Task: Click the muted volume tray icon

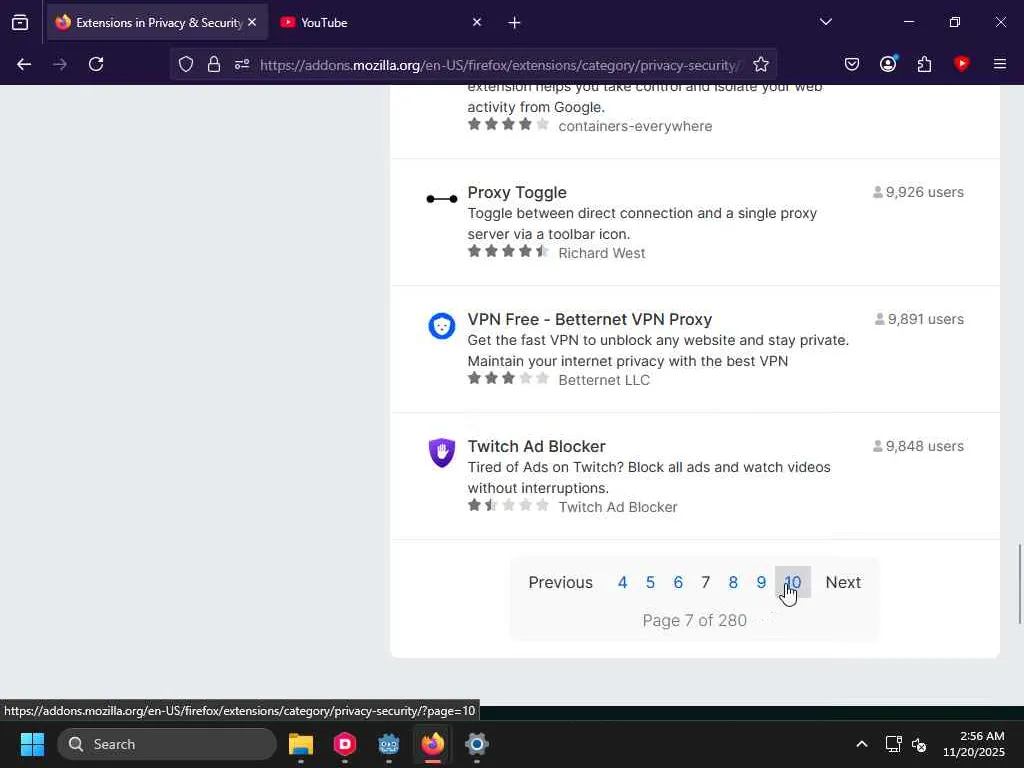Action: (x=919, y=744)
